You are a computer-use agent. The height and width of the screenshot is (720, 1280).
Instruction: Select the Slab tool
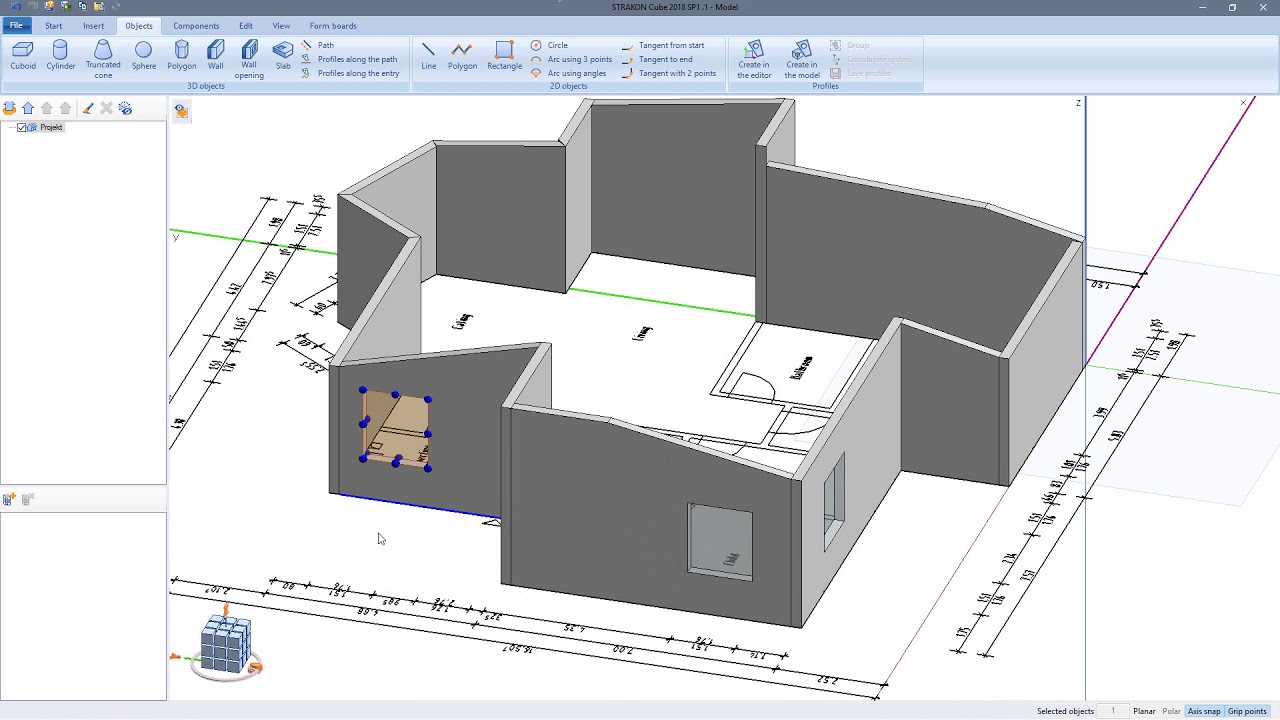(283, 56)
